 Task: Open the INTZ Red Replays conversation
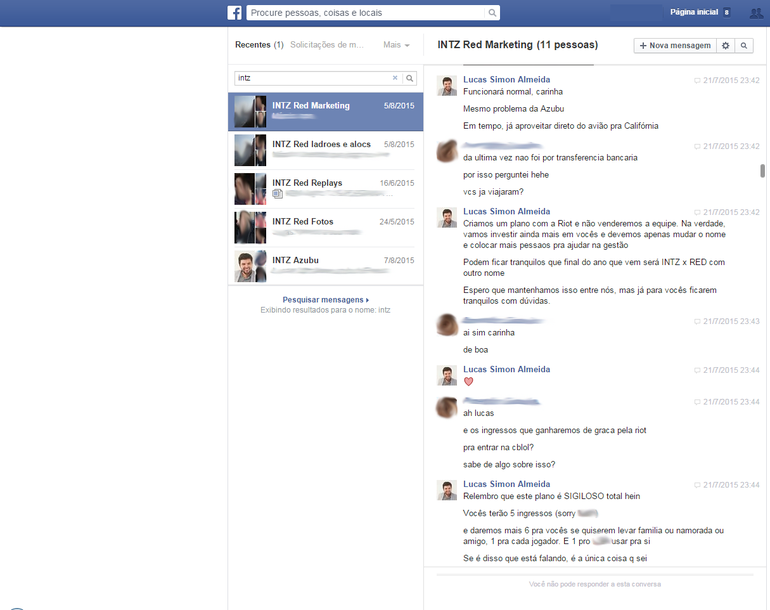coord(326,189)
